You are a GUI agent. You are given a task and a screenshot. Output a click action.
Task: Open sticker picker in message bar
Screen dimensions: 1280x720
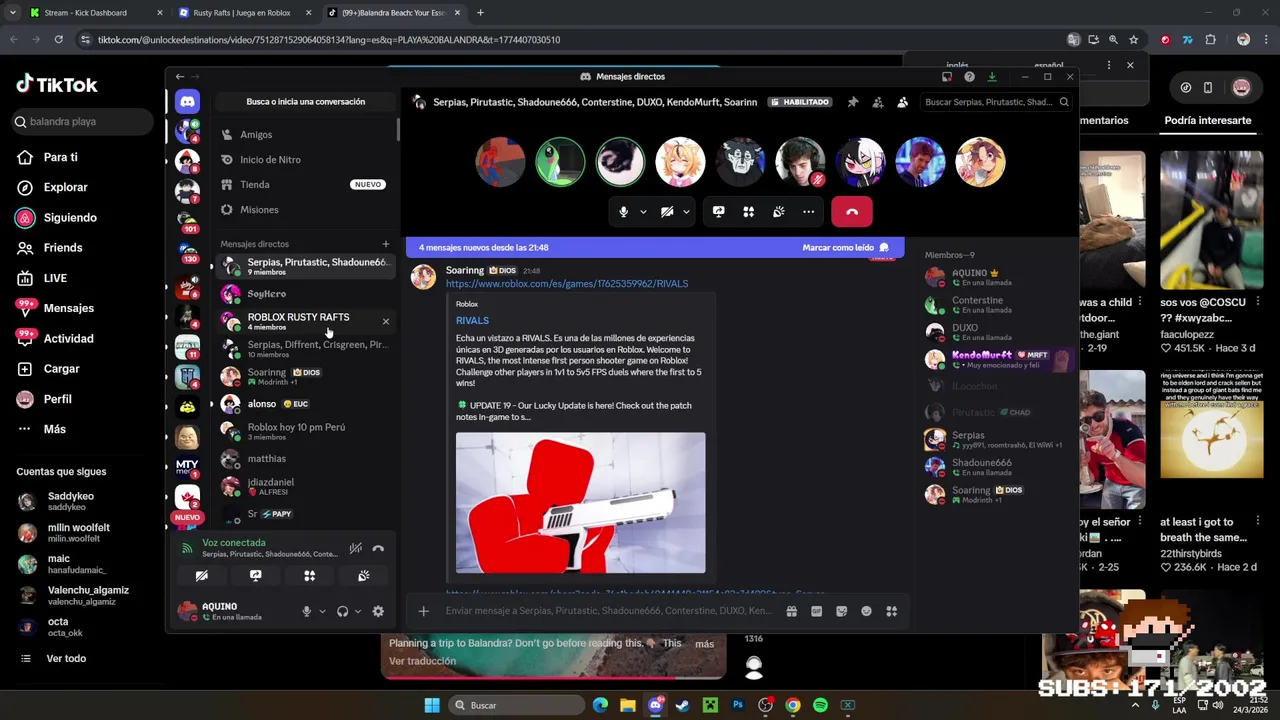click(x=842, y=611)
